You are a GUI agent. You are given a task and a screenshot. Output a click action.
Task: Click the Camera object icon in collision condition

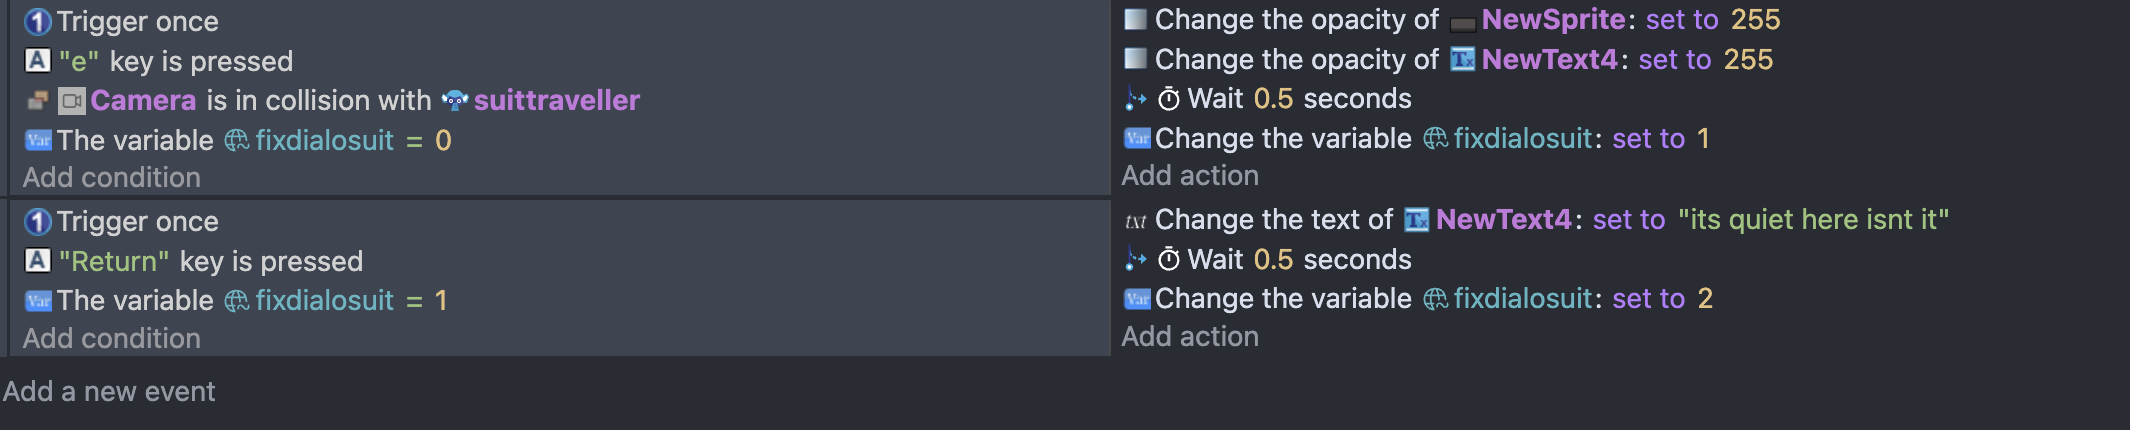coord(72,101)
